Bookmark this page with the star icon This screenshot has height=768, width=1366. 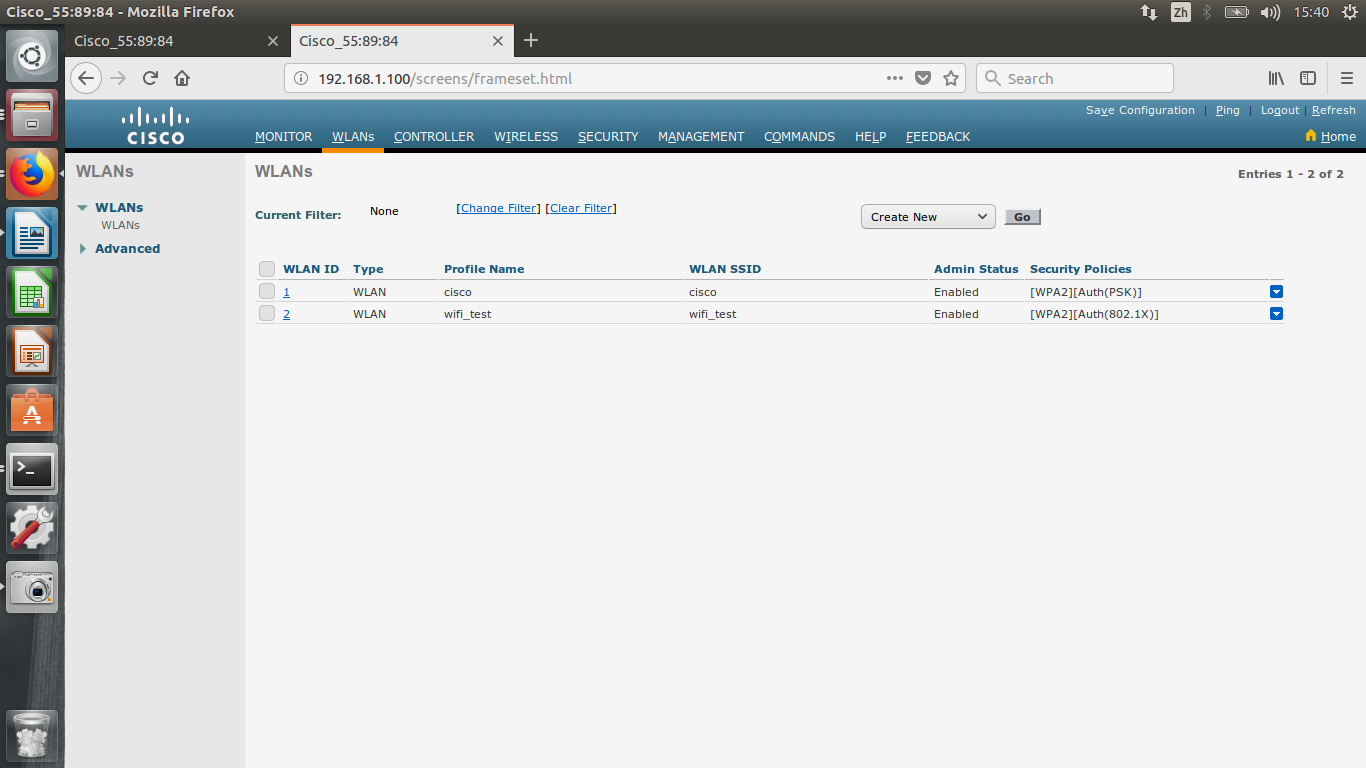951,78
